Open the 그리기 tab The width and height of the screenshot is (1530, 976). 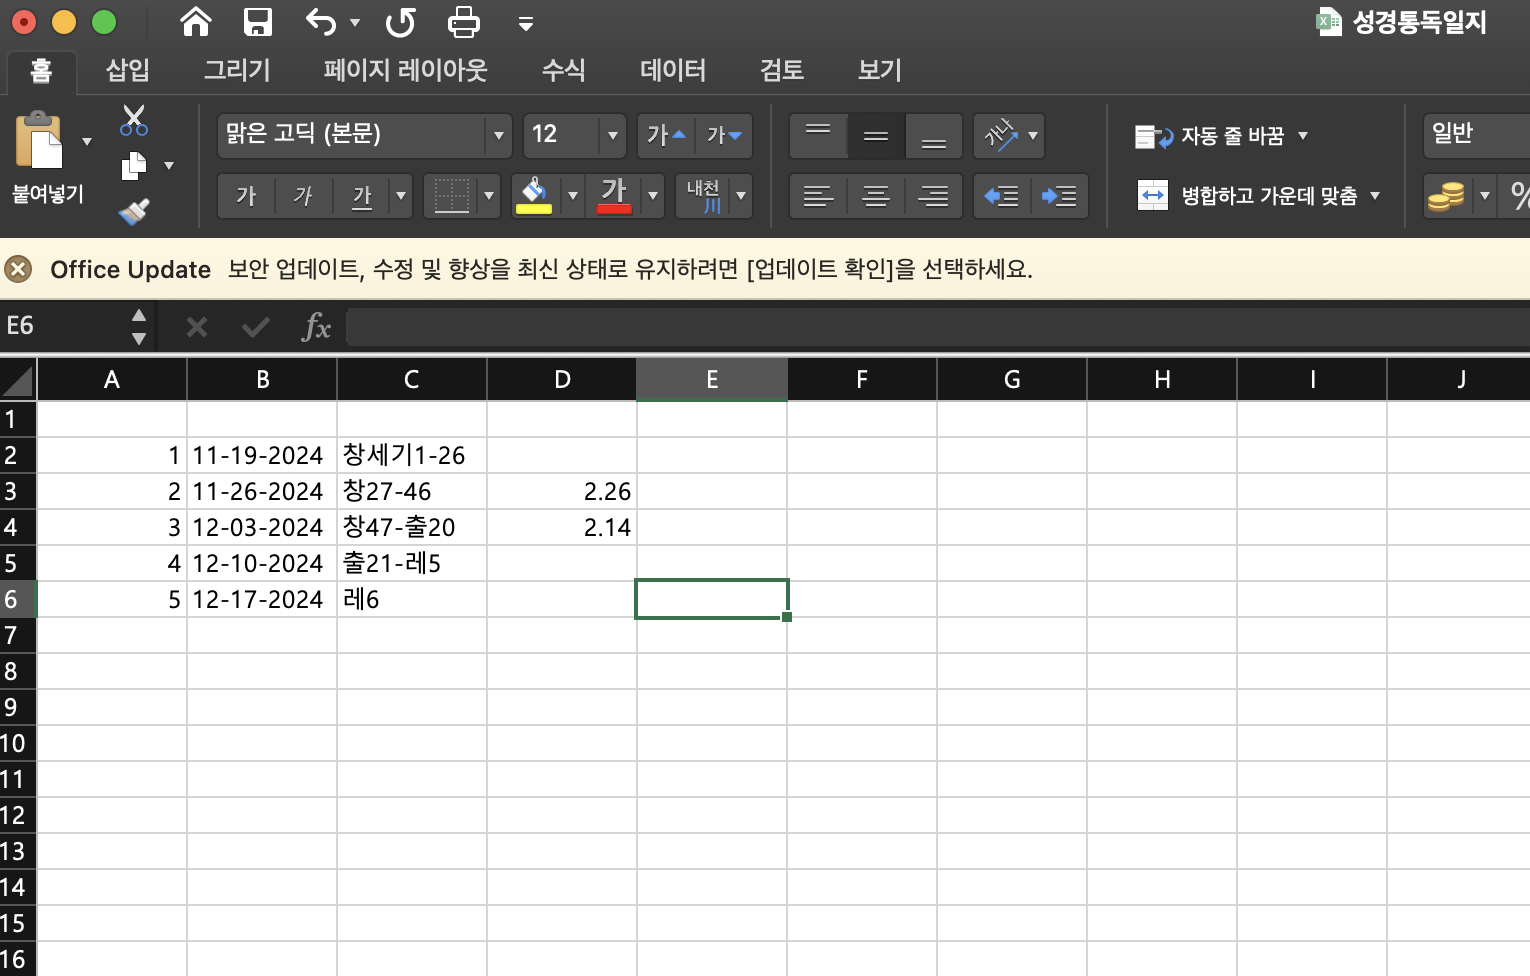pos(237,70)
